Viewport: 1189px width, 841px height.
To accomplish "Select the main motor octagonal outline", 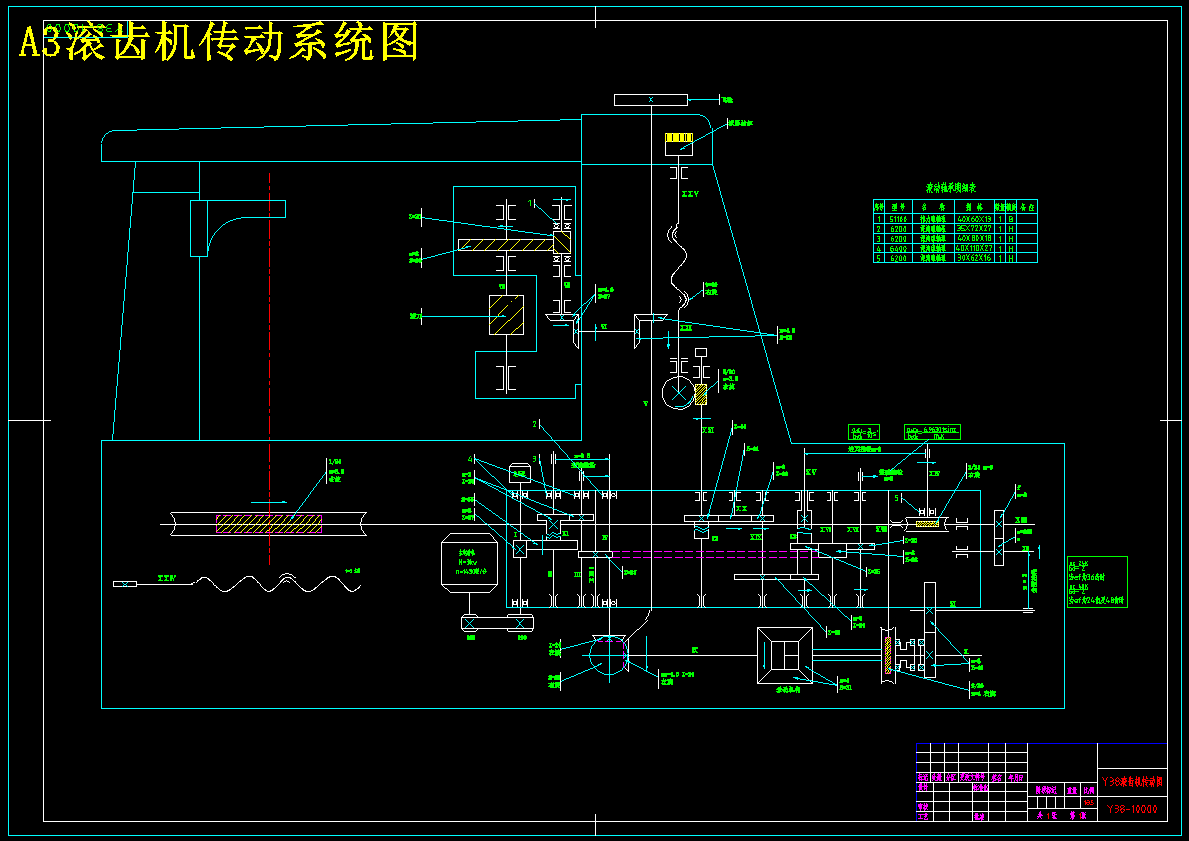I will pyautogui.click(x=469, y=563).
